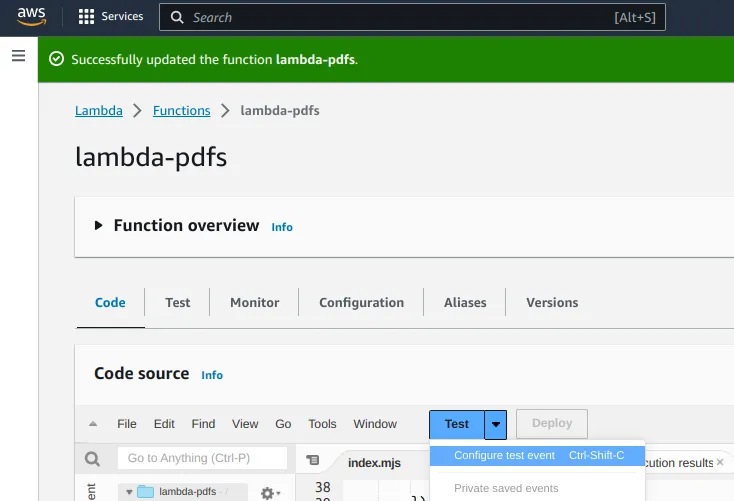This screenshot has height=501, width=734.
Task: Click the success checkmark icon in banner
Action: click(57, 59)
